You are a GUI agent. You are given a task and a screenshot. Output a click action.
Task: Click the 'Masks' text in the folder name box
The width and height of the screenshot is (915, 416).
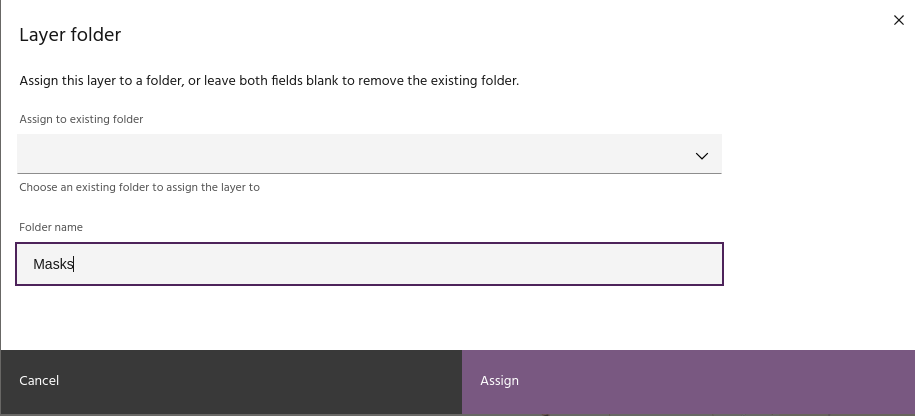point(53,264)
